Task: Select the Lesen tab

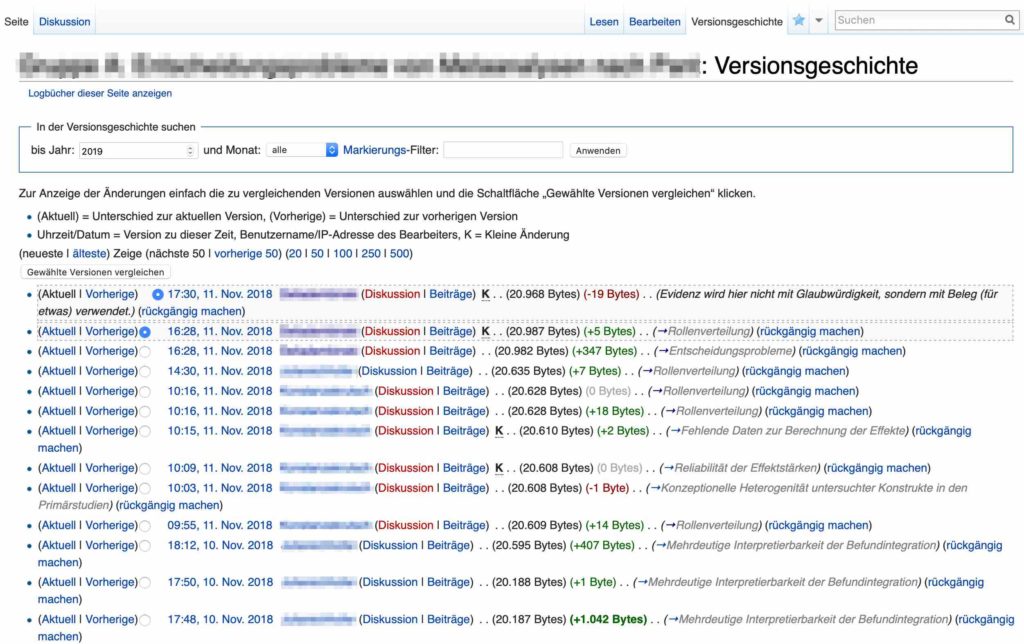Action: pos(603,19)
